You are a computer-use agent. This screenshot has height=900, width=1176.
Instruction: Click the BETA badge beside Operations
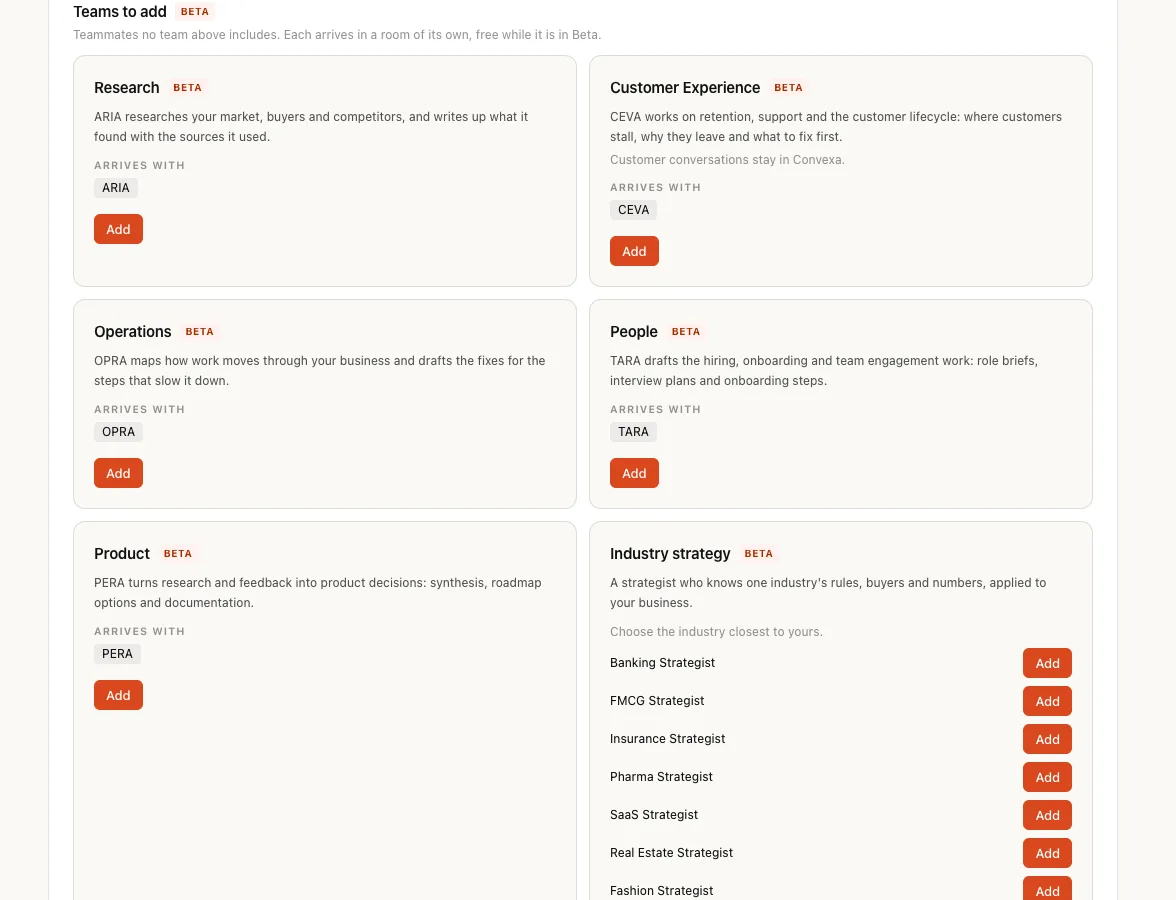click(200, 332)
